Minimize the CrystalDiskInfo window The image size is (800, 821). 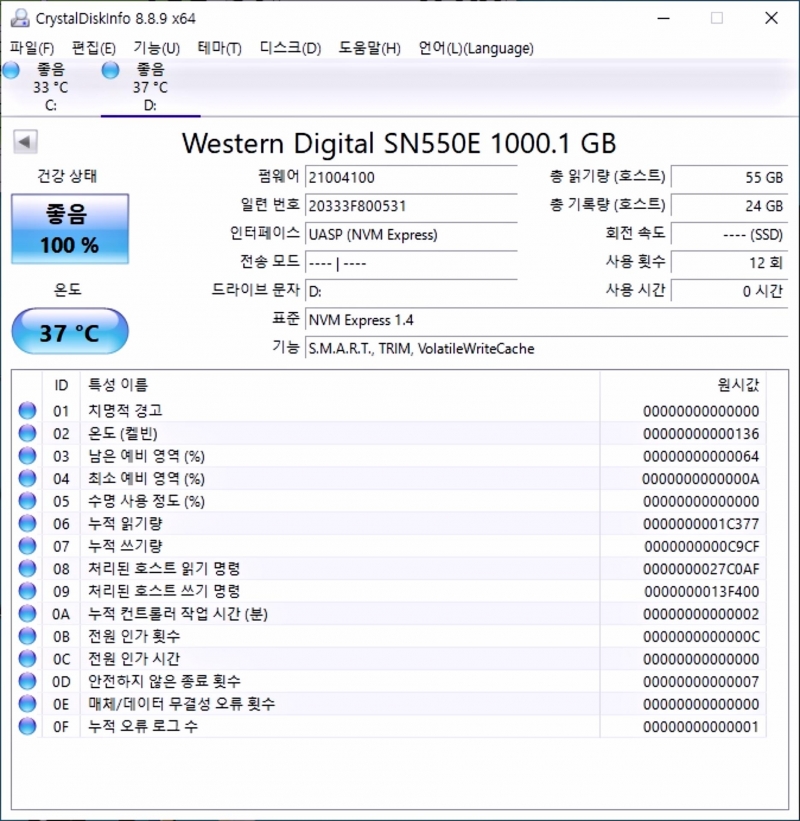click(x=663, y=18)
